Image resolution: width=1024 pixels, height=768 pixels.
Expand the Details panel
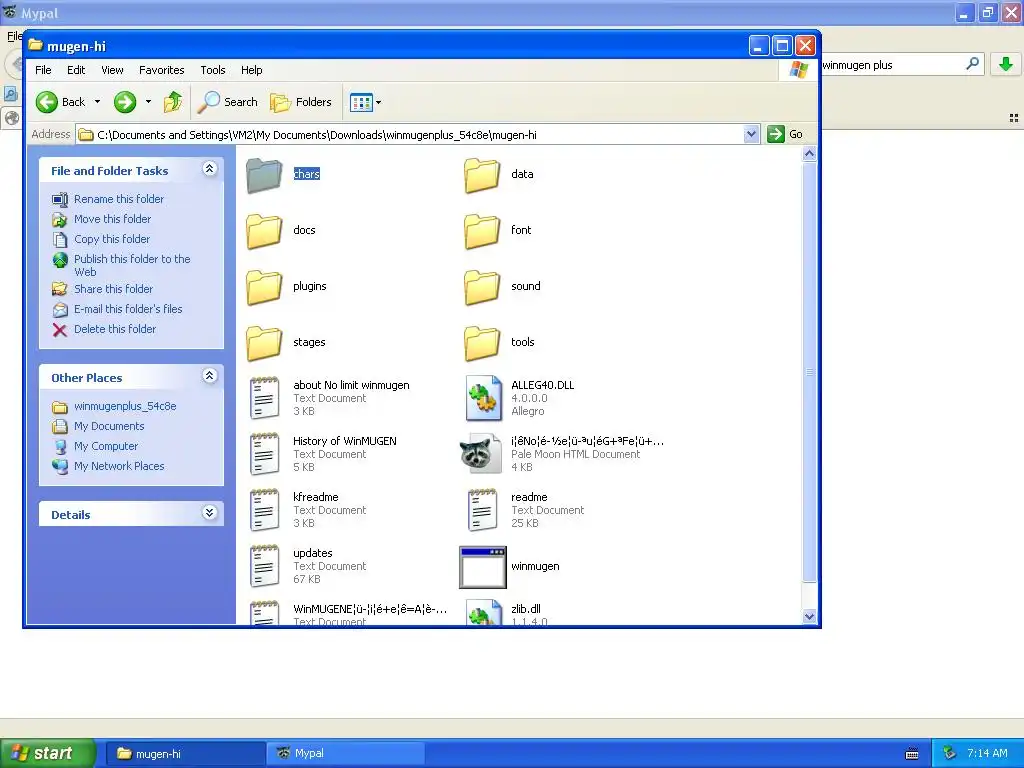pyautogui.click(x=209, y=513)
